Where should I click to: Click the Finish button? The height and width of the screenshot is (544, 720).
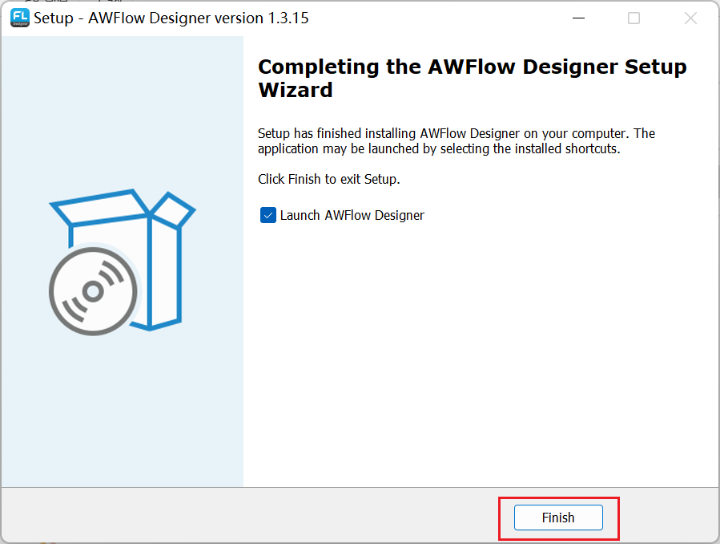click(x=558, y=517)
